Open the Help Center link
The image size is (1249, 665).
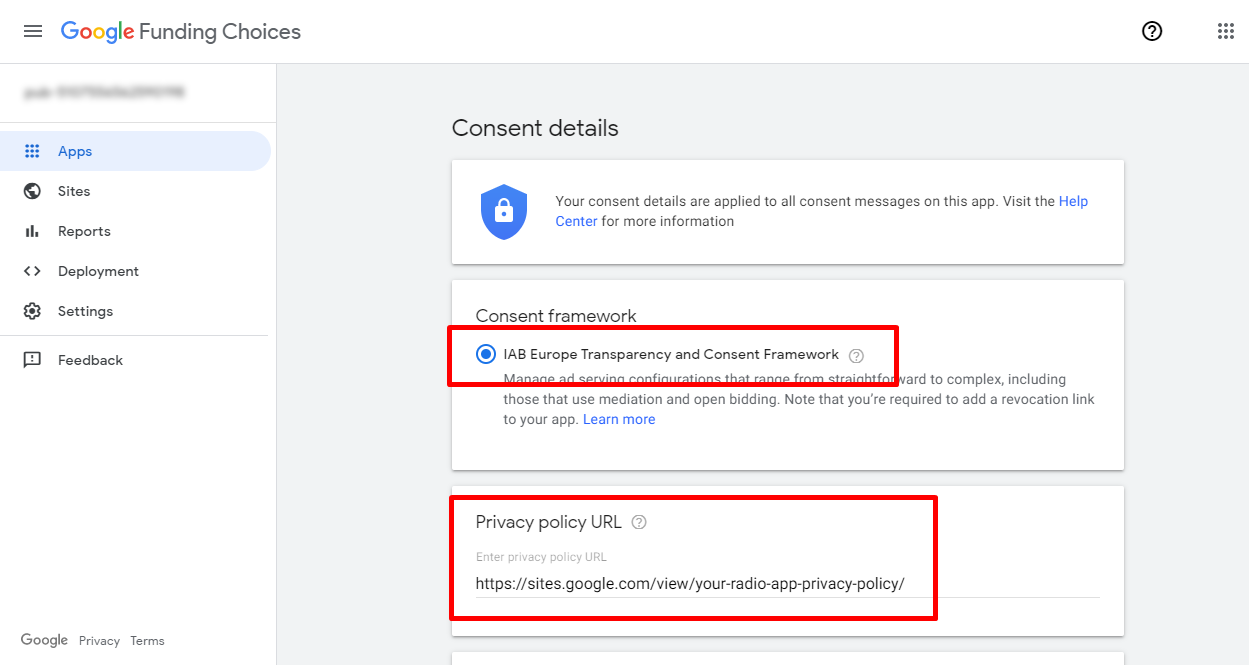(822, 211)
